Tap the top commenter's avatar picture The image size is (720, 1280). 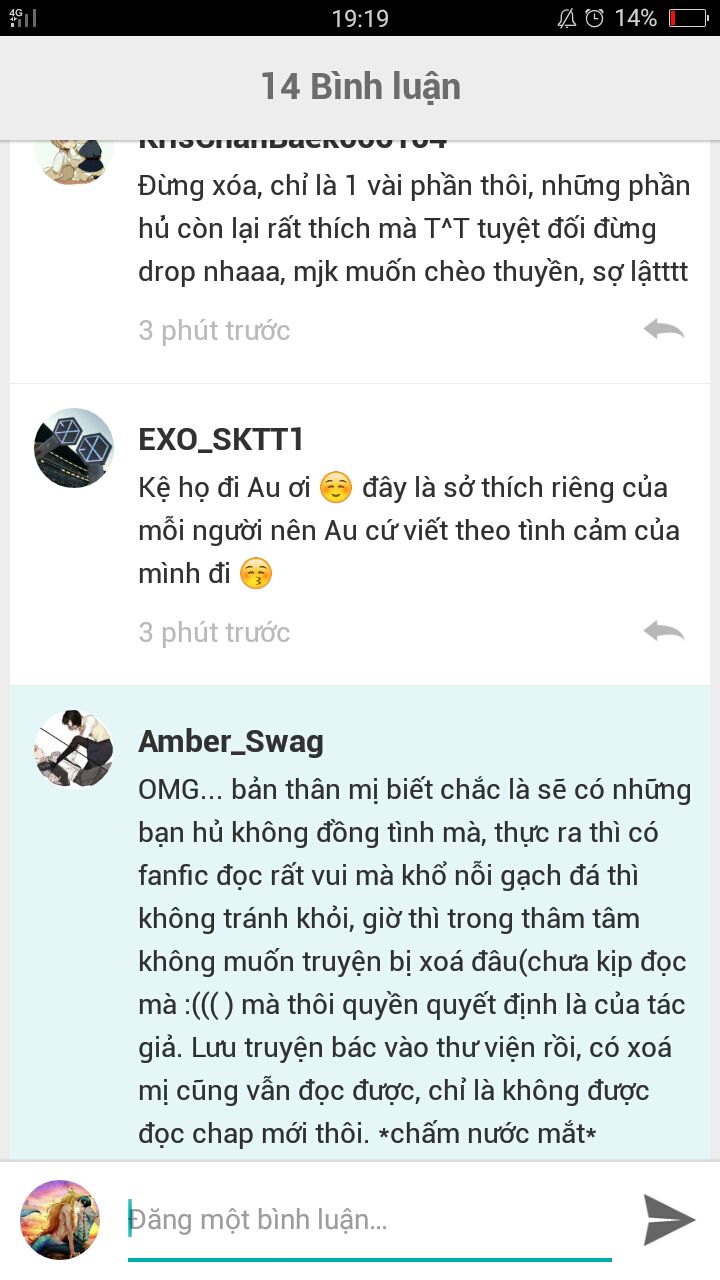point(74,160)
